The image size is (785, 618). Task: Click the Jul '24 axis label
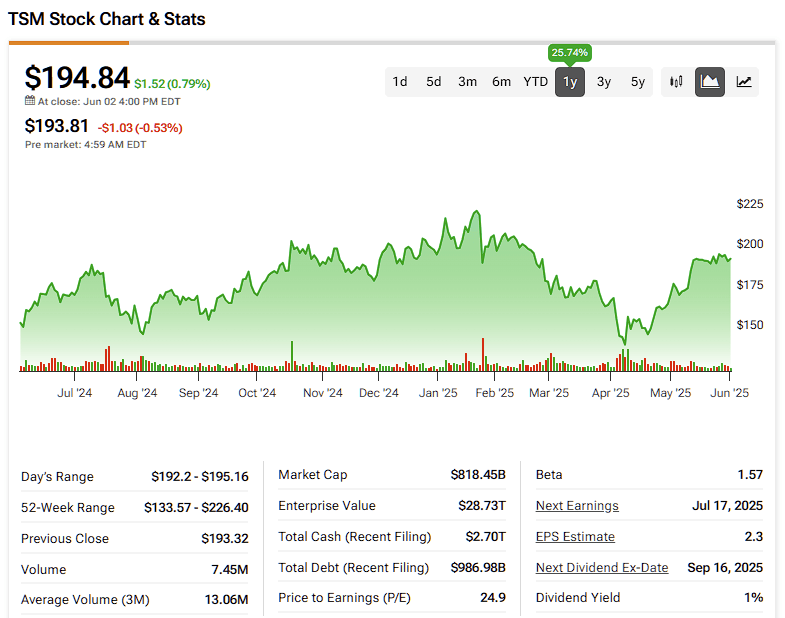tap(75, 393)
